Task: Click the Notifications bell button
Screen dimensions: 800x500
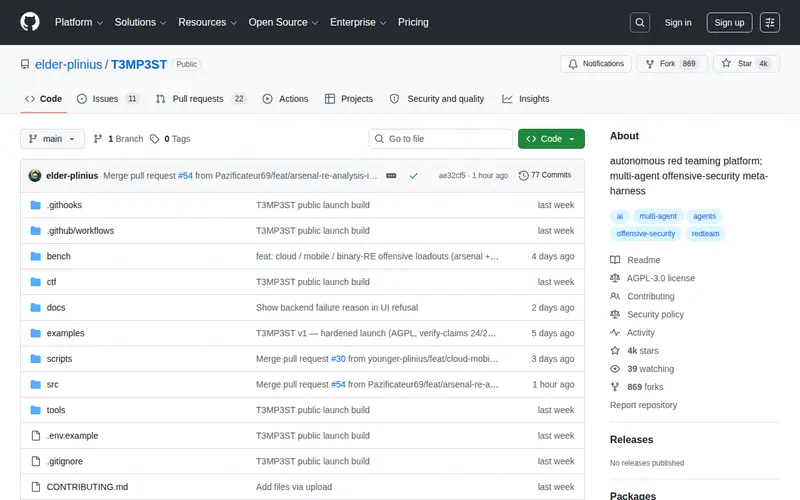Action: pyautogui.click(x=595, y=64)
